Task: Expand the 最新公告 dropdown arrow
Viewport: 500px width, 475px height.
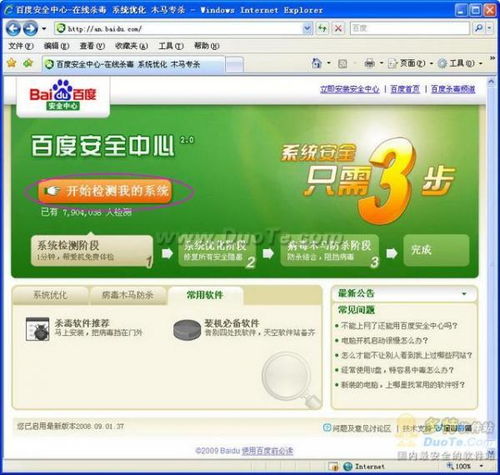Action: coord(464,294)
